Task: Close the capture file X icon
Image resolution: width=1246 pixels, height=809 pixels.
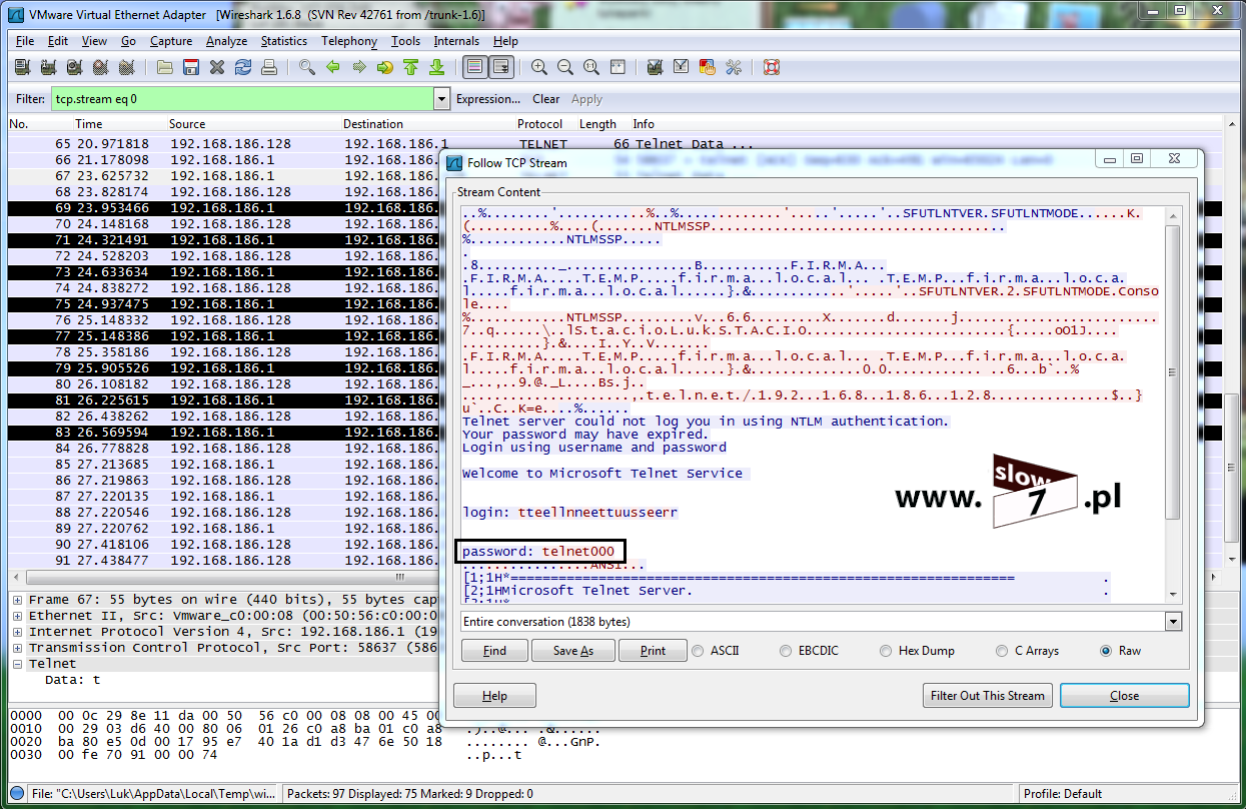Action: (x=217, y=68)
